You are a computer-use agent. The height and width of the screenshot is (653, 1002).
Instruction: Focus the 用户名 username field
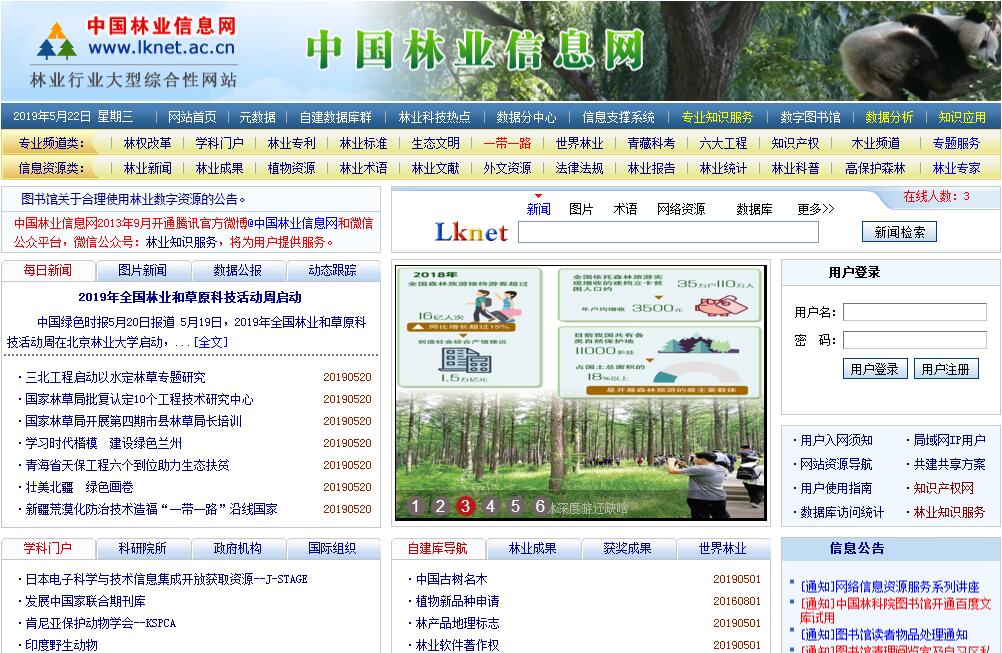point(914,312)
